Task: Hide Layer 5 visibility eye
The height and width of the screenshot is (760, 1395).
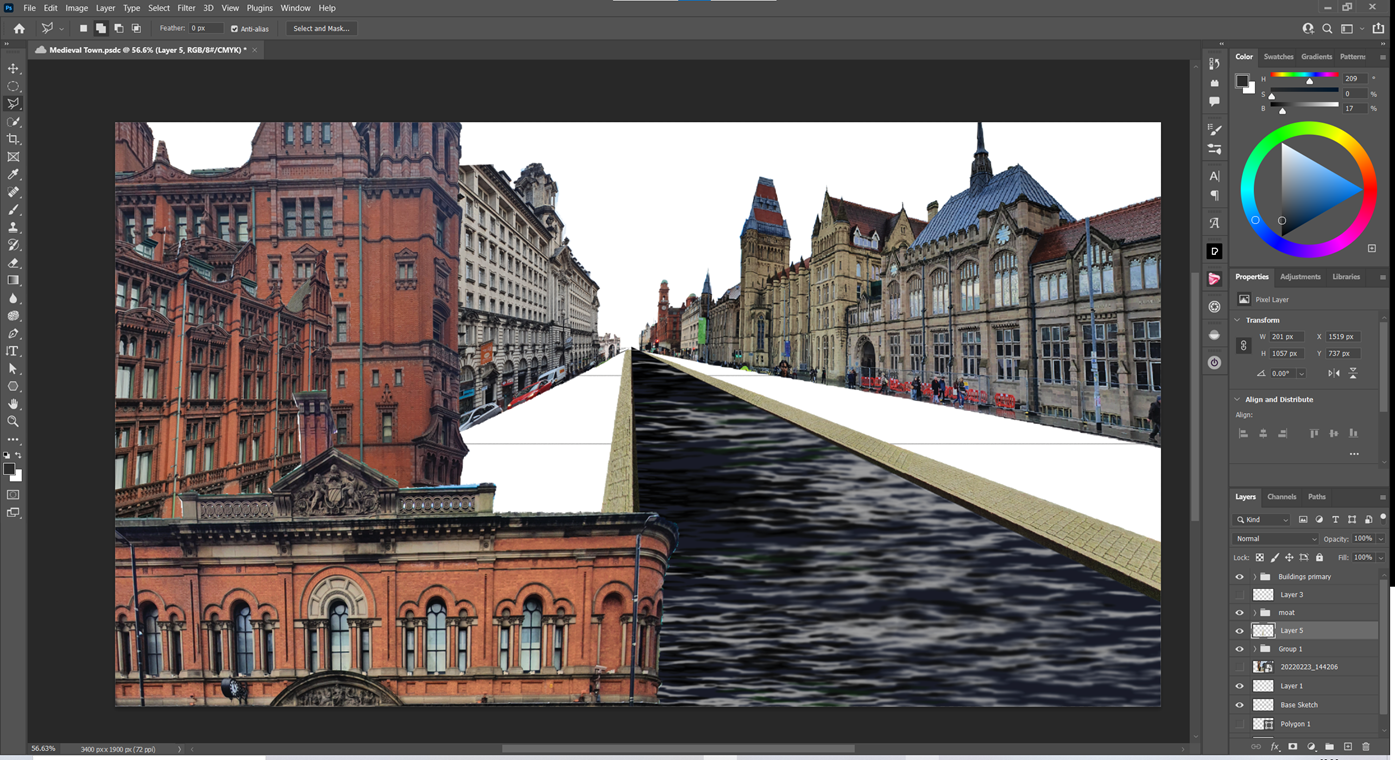Action: [x=1240, y=631]
